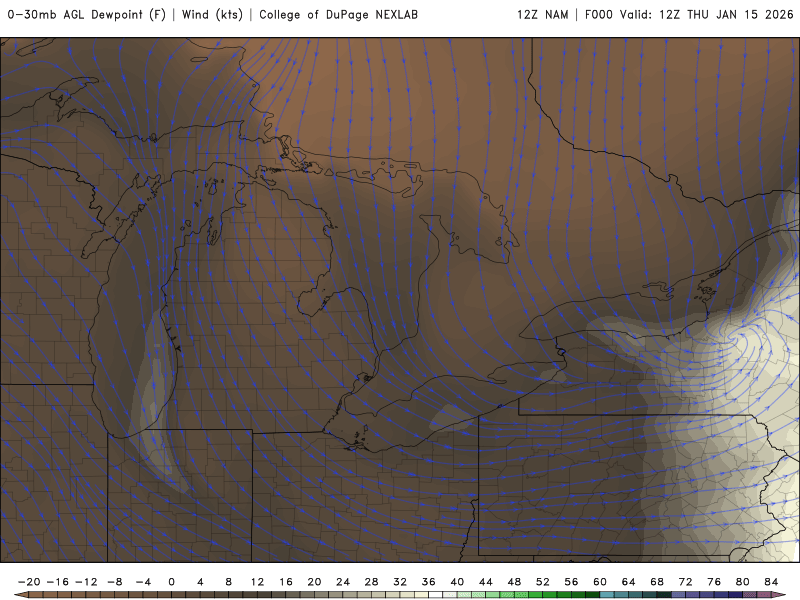Pick the 64 dewpoint scale number
The image size is (800, 600).
(x=629, y=582)
